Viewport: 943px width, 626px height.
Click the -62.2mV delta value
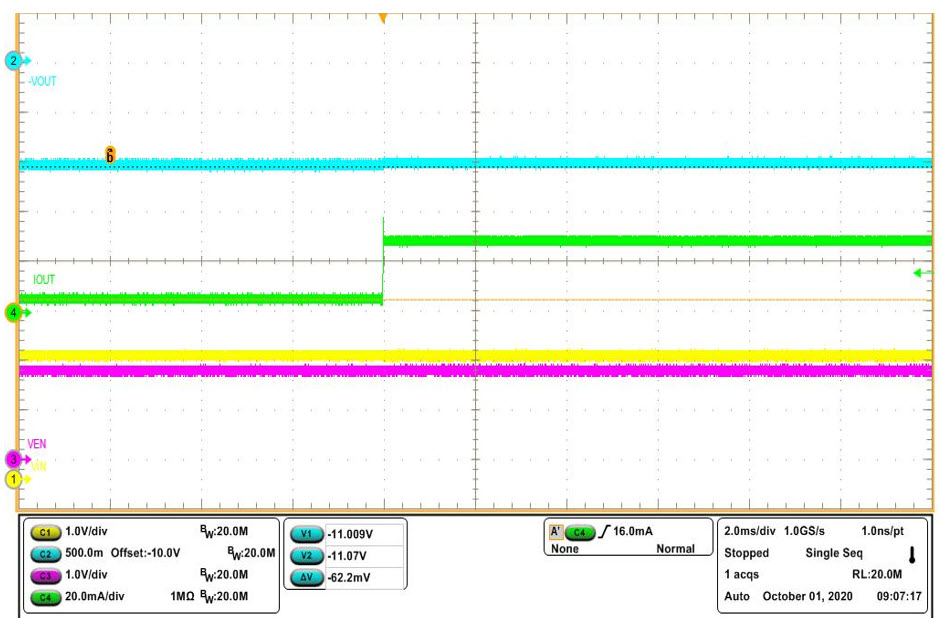click(349, 577)
